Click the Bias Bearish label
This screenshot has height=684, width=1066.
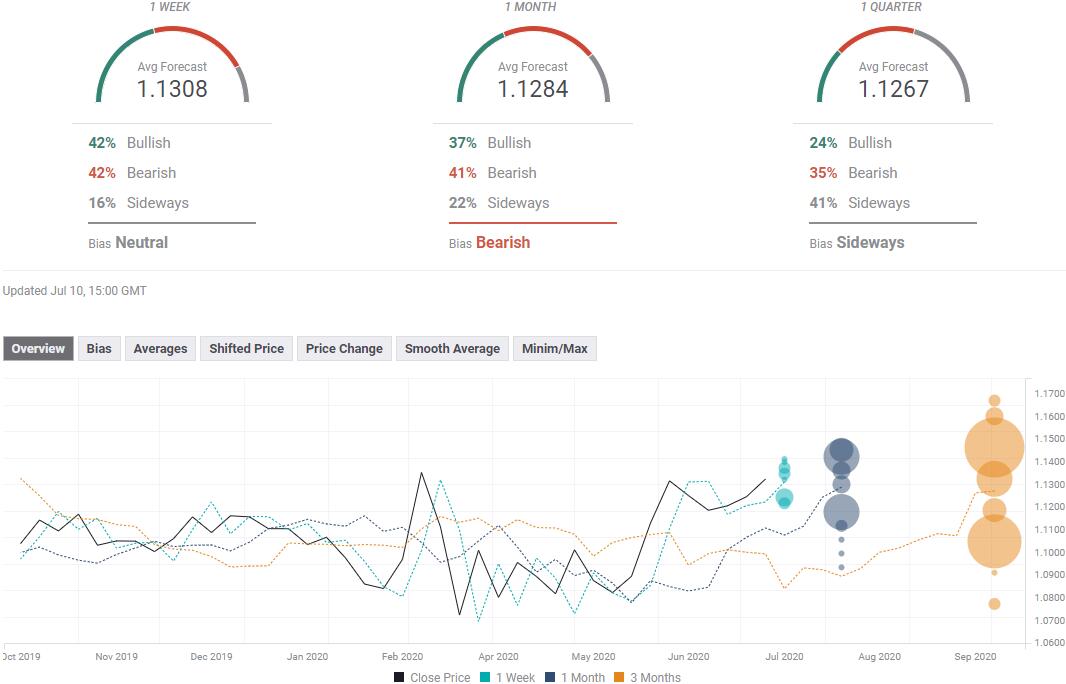[x=489, y=243]
